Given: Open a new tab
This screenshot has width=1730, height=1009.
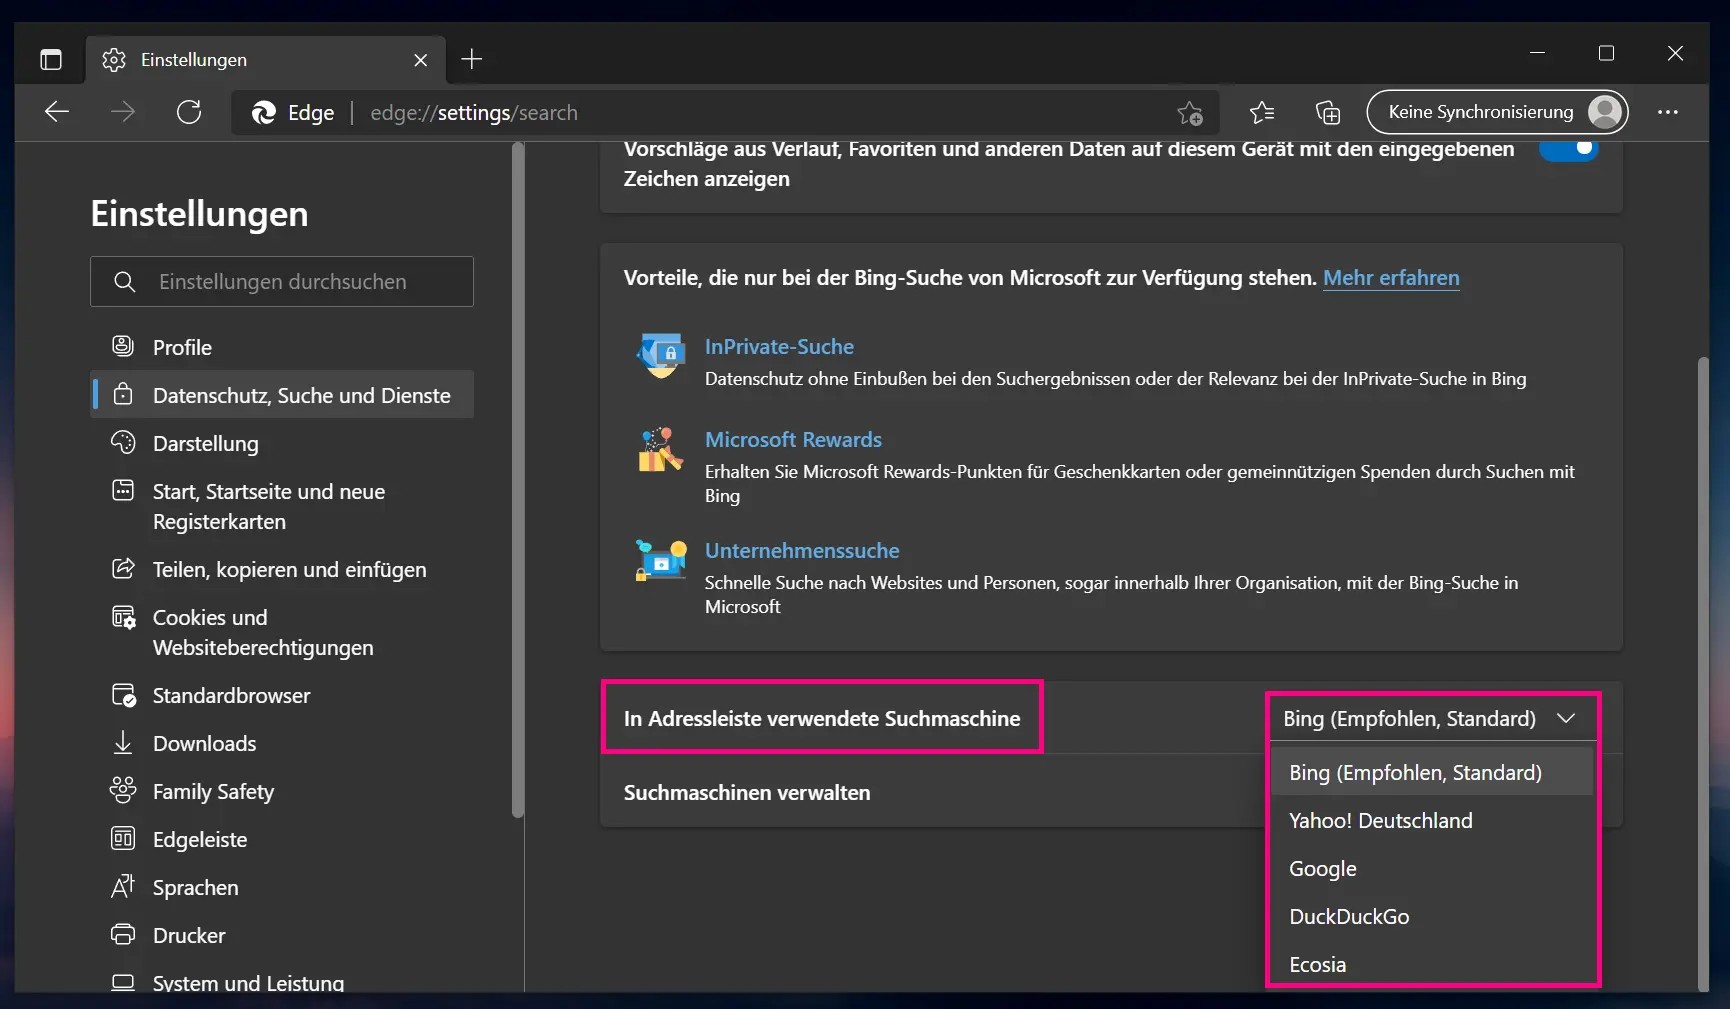Looking at the screenshot, I should (472, 60).
